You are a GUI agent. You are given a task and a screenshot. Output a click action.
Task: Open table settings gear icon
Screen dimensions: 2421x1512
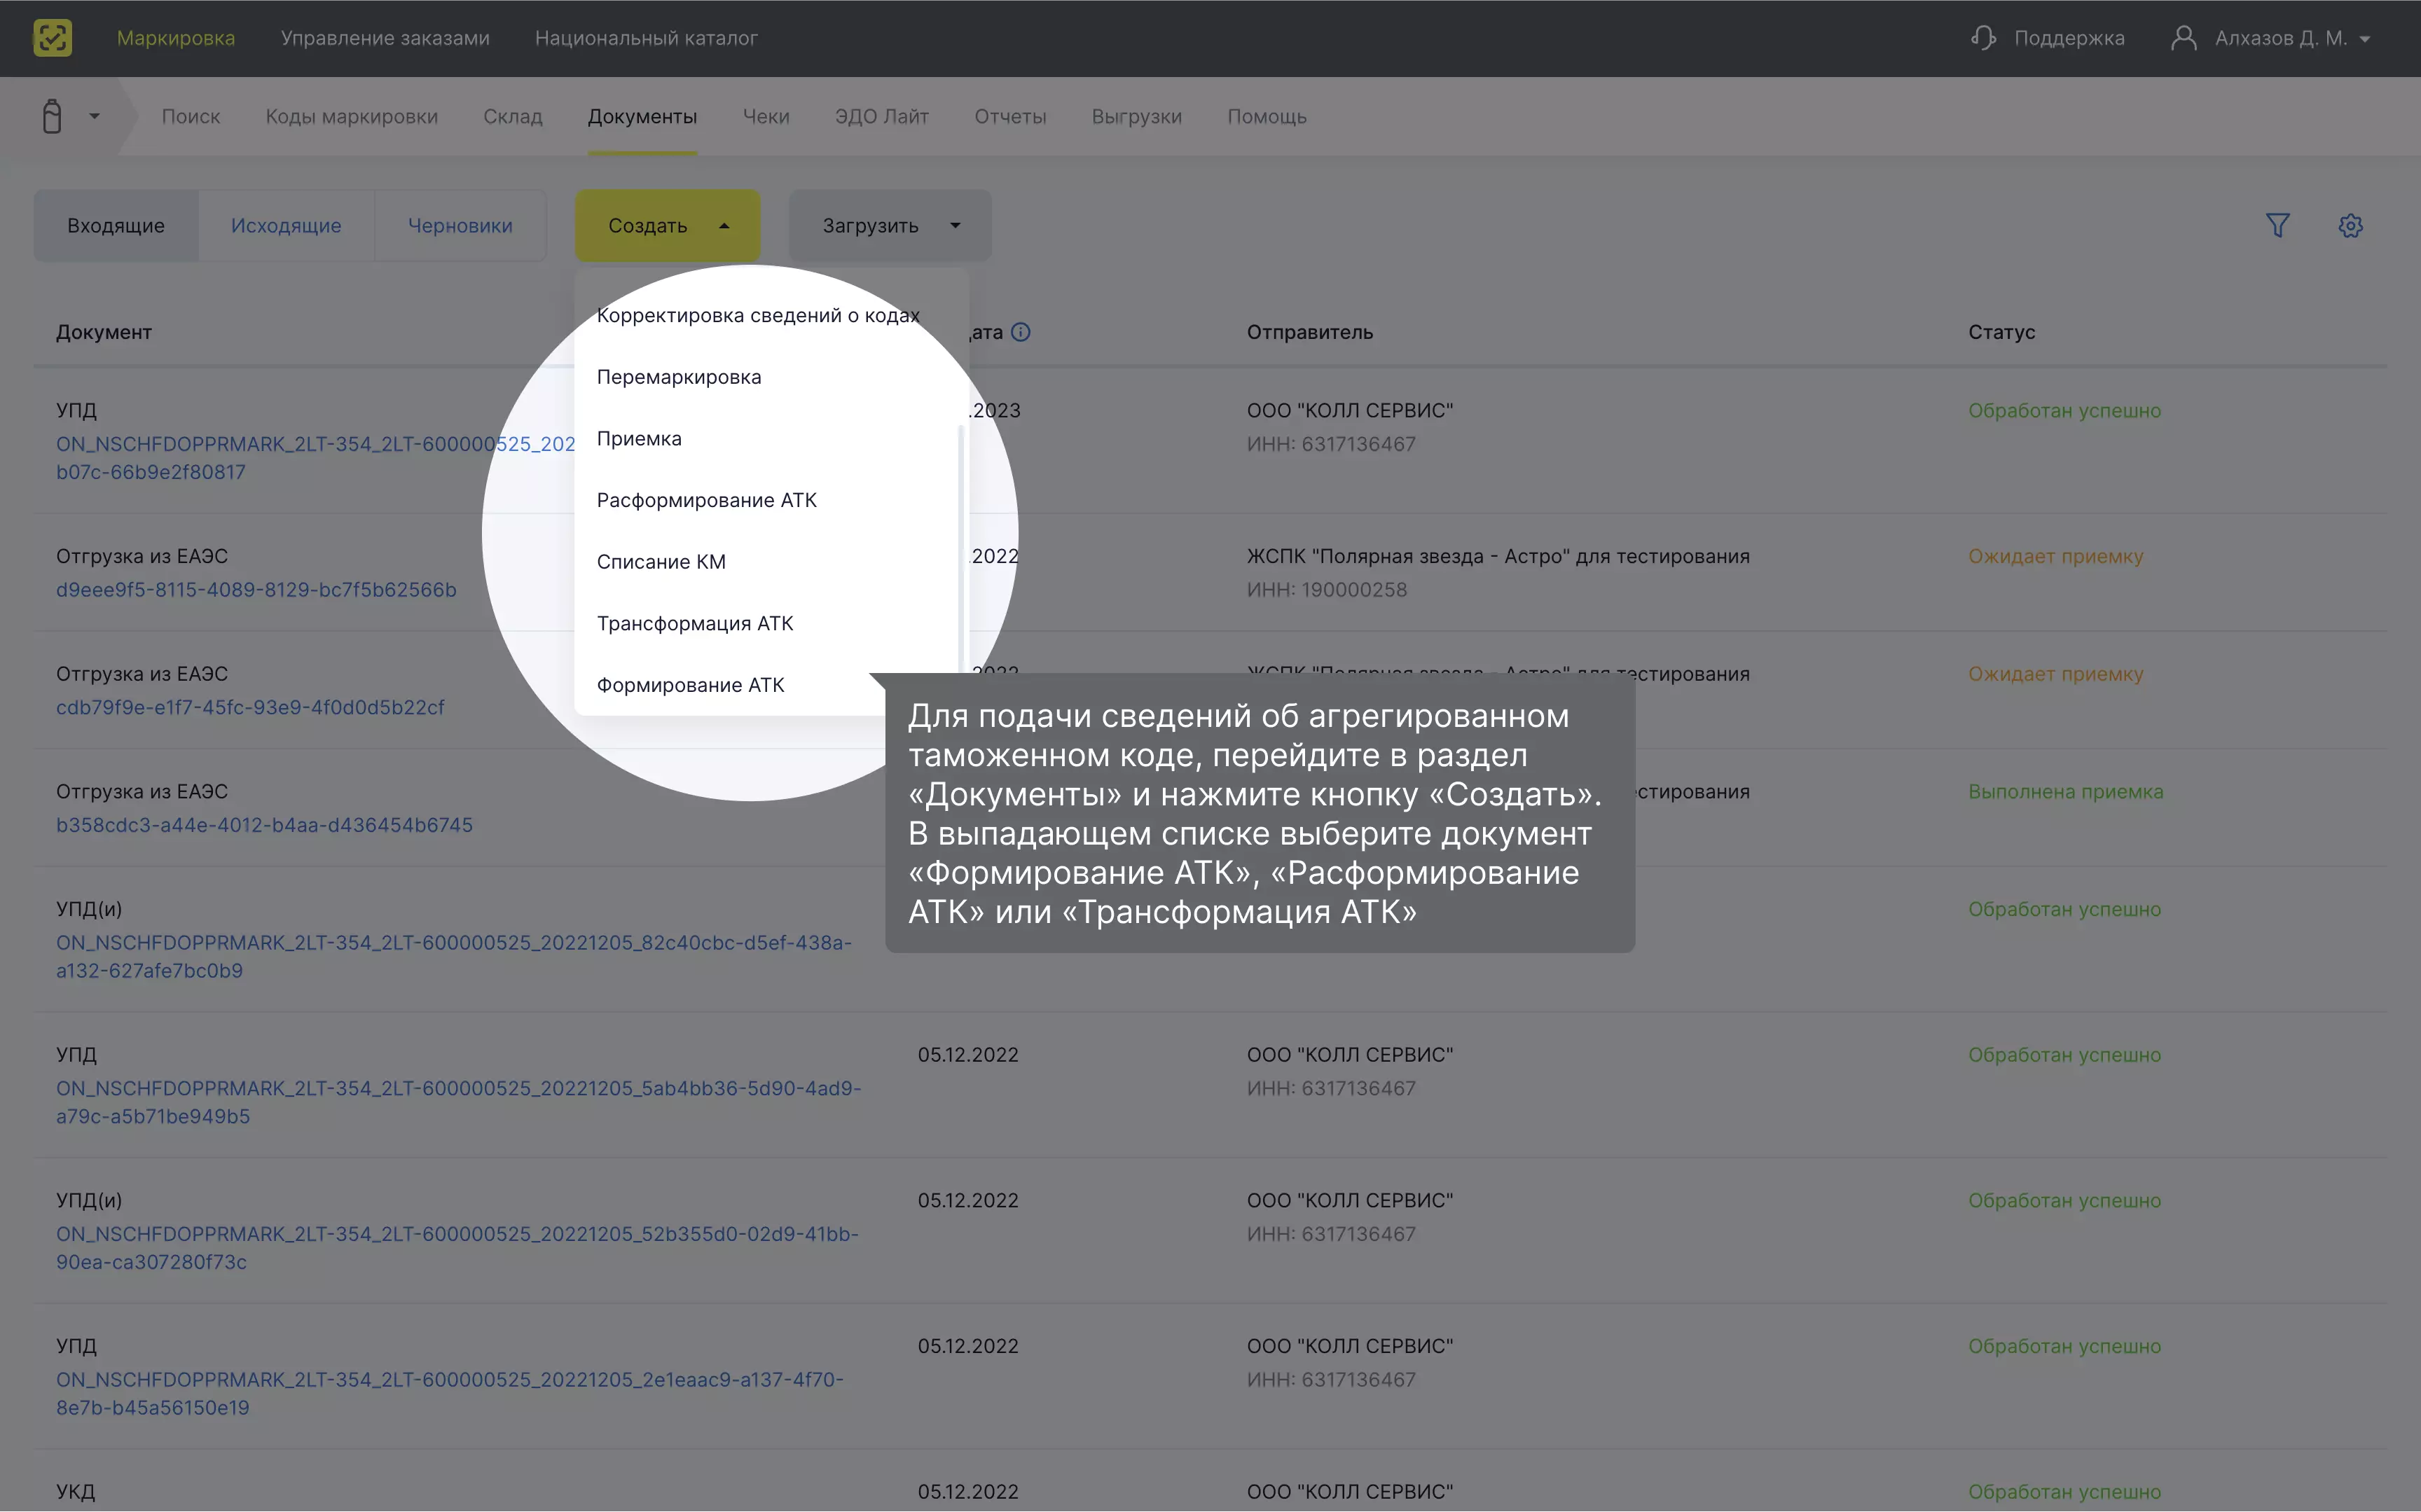coord(2350,226)
